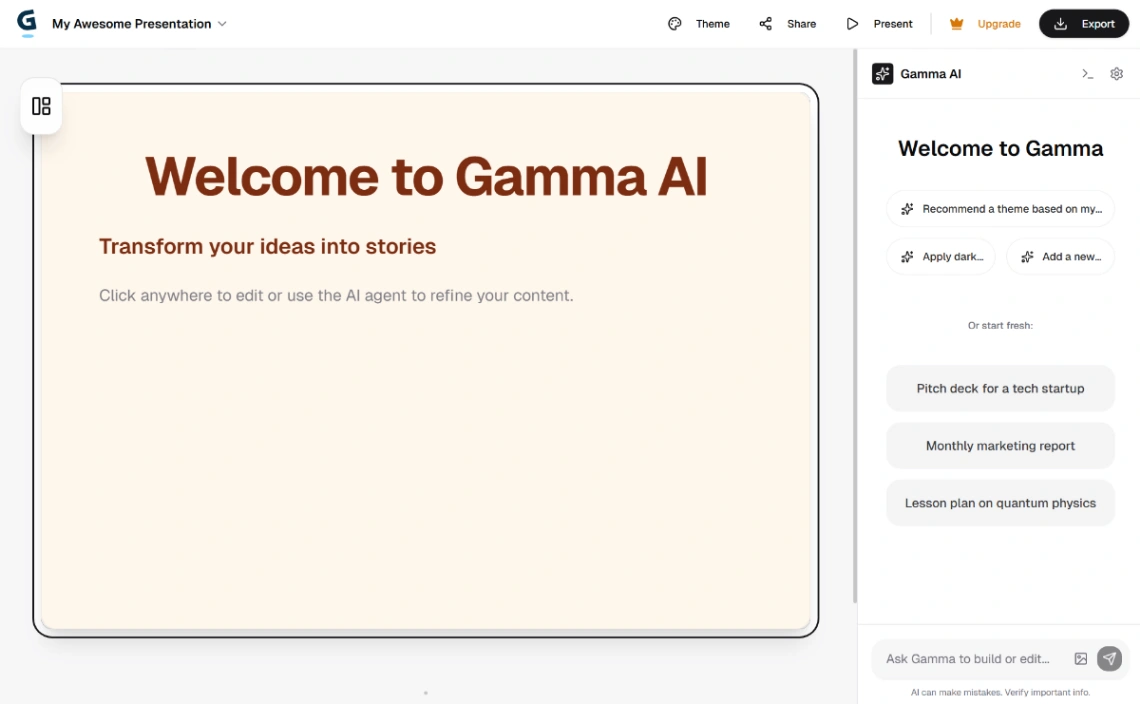
Task: Click the Export button
Action: pos(1084,23)
